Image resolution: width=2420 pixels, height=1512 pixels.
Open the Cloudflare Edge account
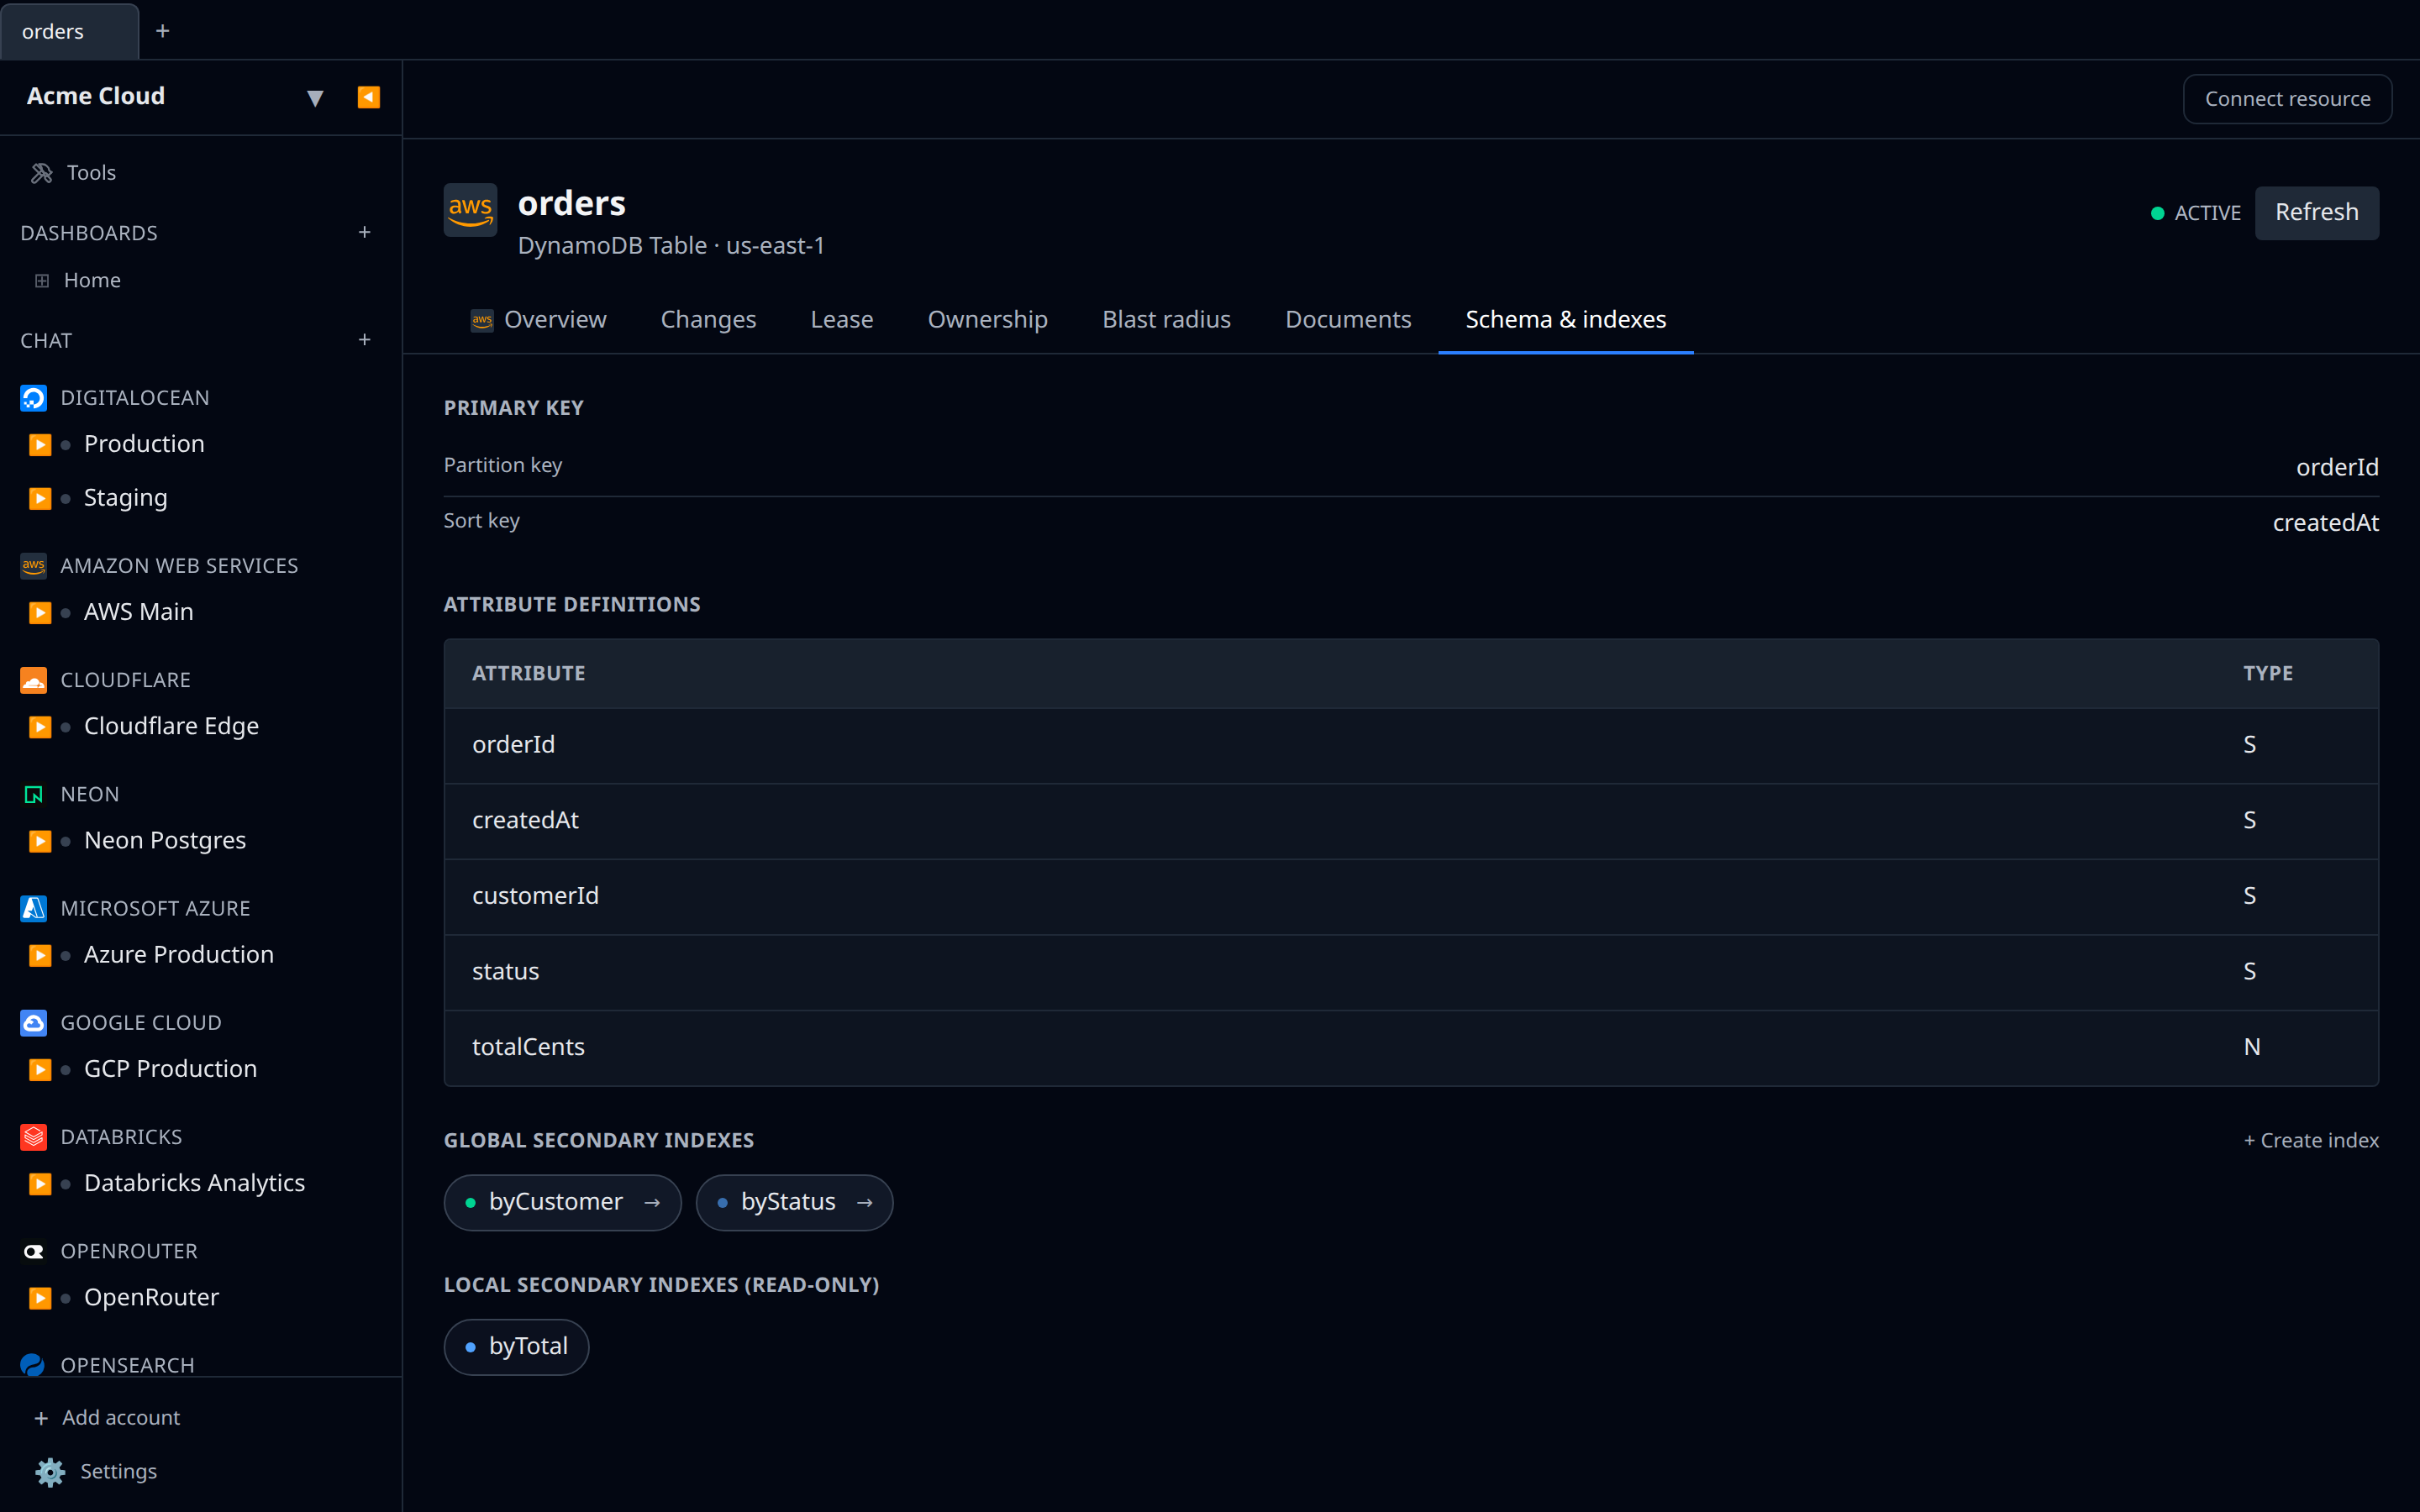coord(171,726)
